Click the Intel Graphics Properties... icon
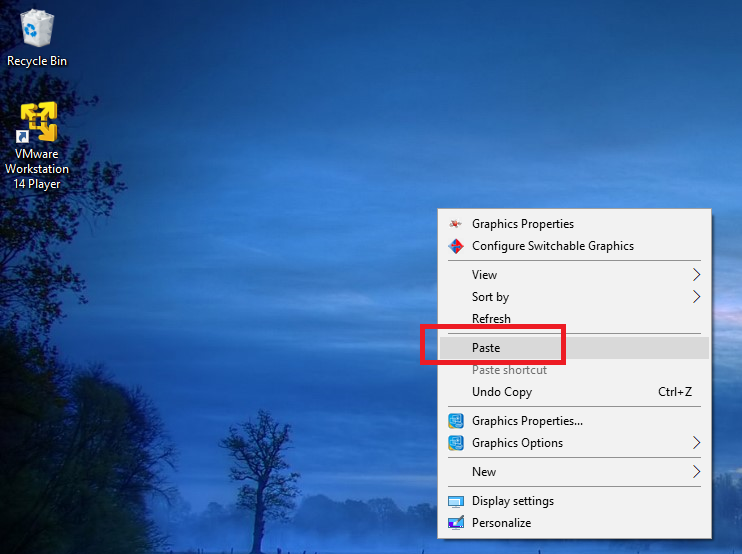 [x=456, y=421]
